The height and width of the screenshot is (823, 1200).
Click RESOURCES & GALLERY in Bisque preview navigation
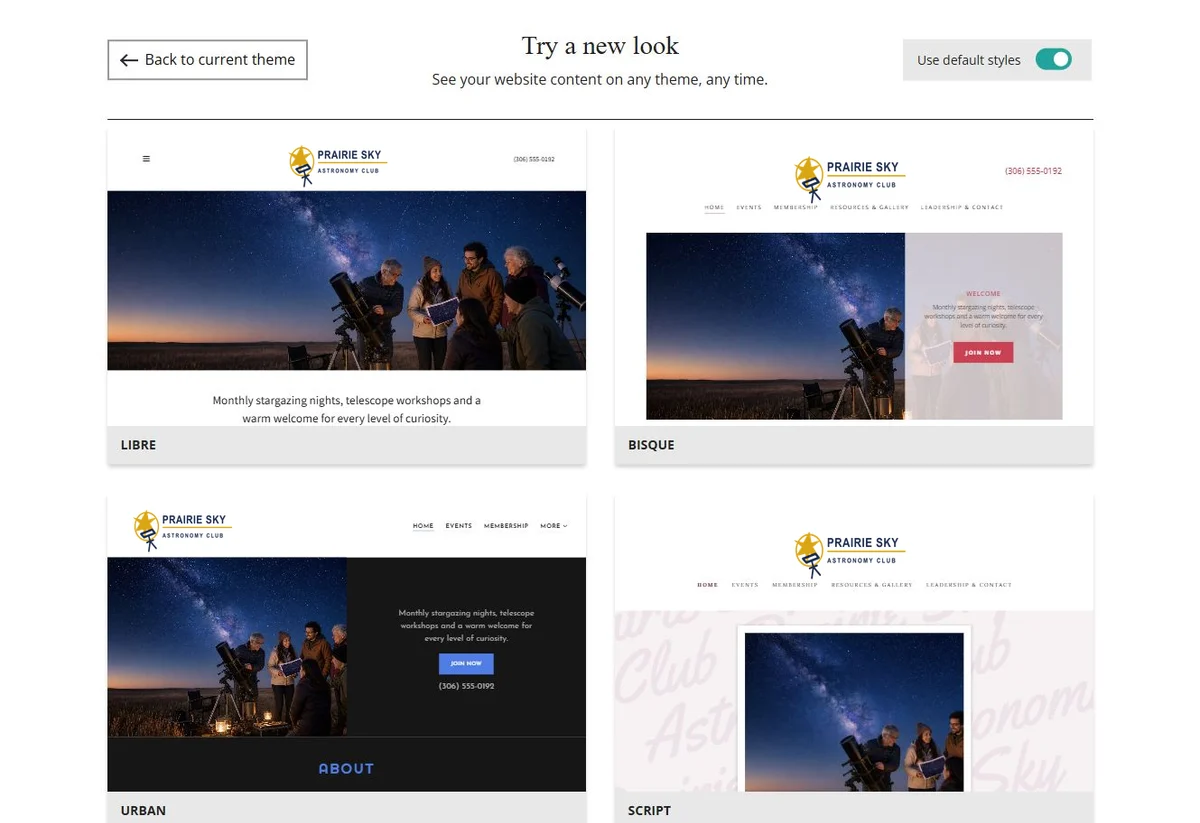pos(869,207)
